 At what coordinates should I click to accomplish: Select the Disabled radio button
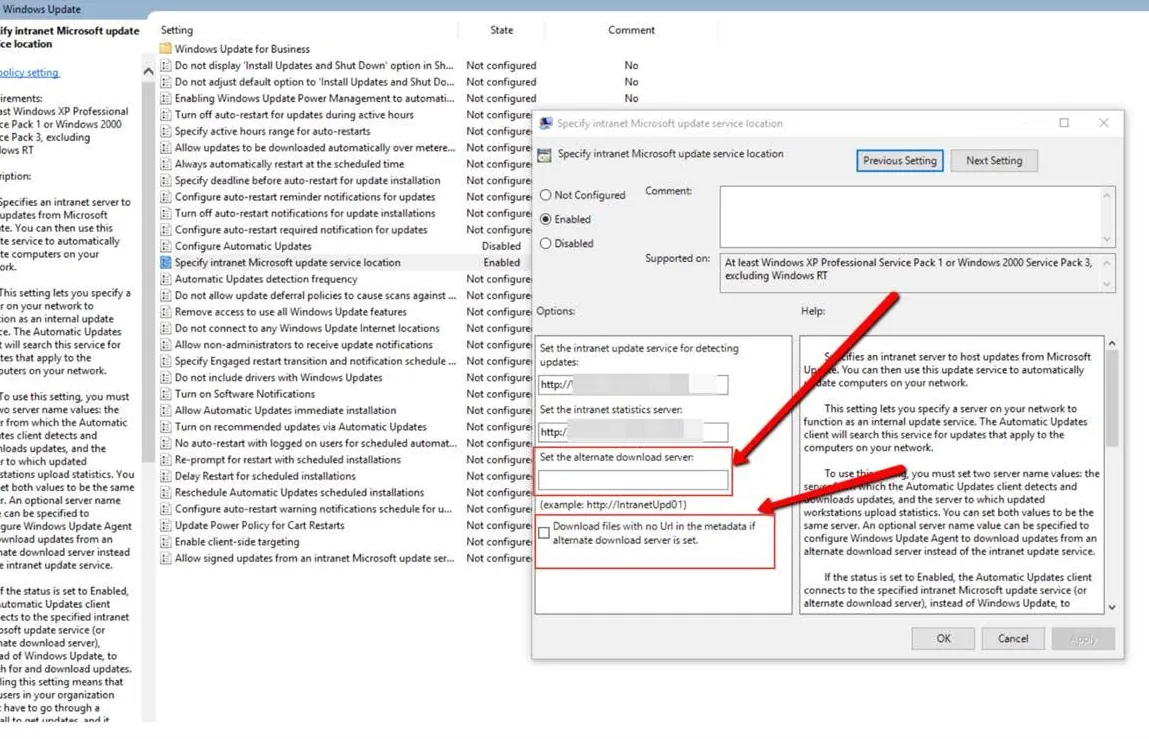[x=546, y=244]
